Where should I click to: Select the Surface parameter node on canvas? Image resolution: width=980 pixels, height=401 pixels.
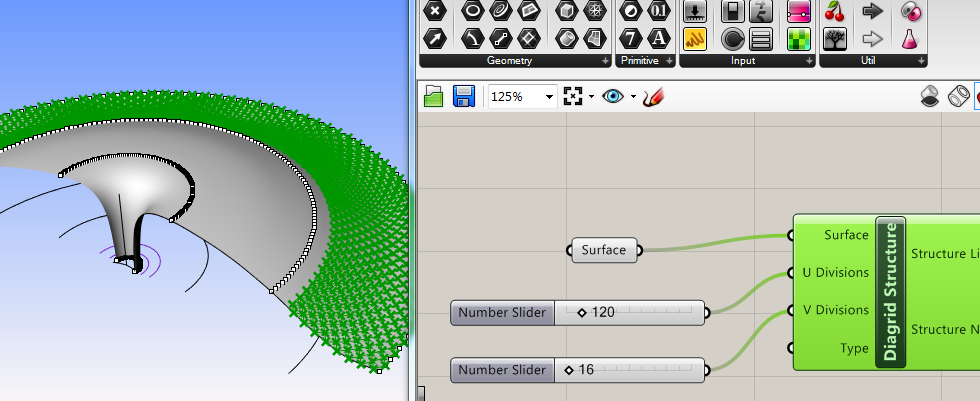point(604,250)
